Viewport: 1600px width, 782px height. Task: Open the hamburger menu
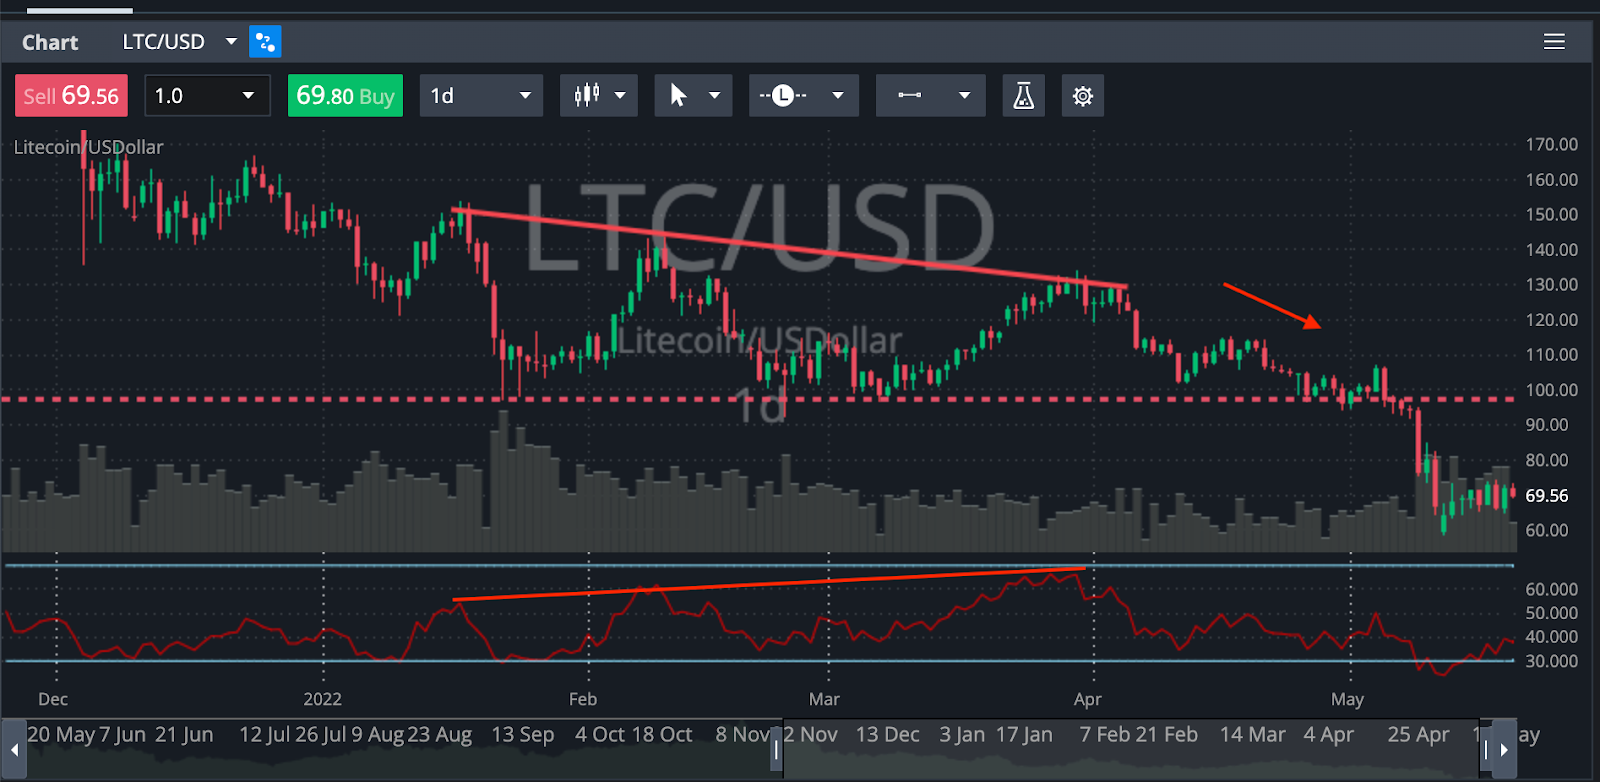[x=1554, y=41]
